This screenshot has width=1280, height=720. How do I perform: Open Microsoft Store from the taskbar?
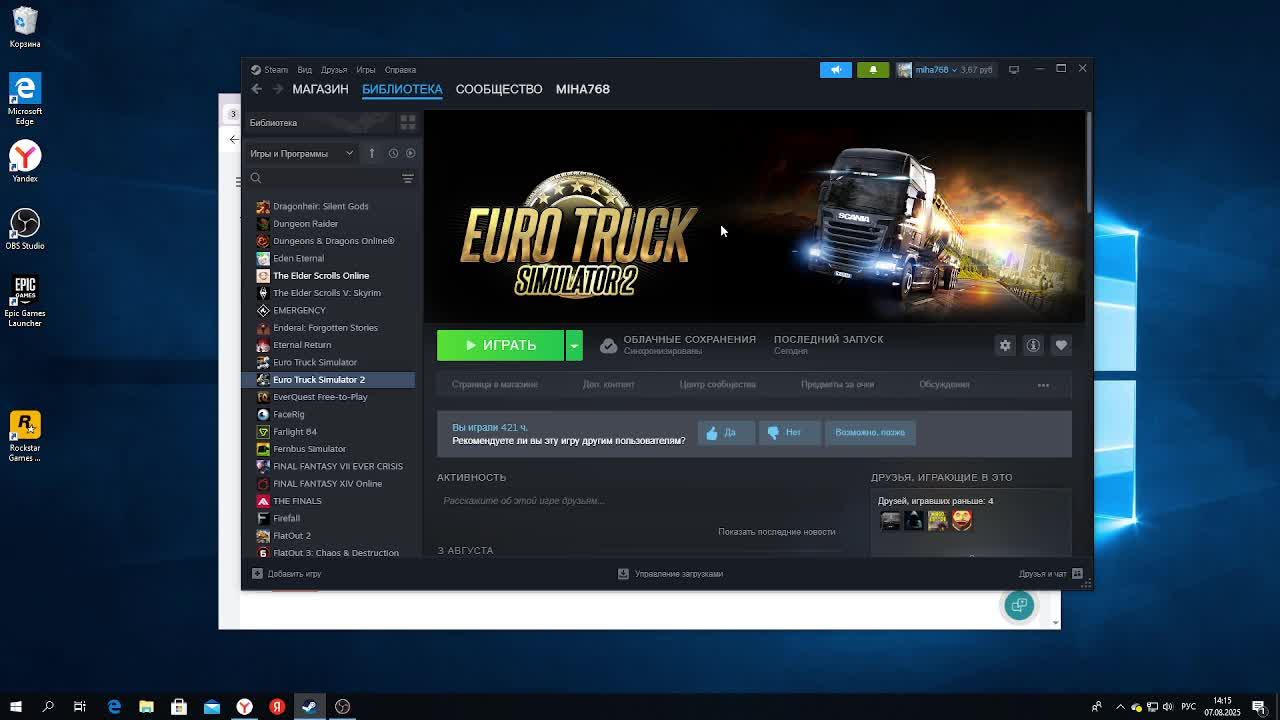tap(179, 707)
